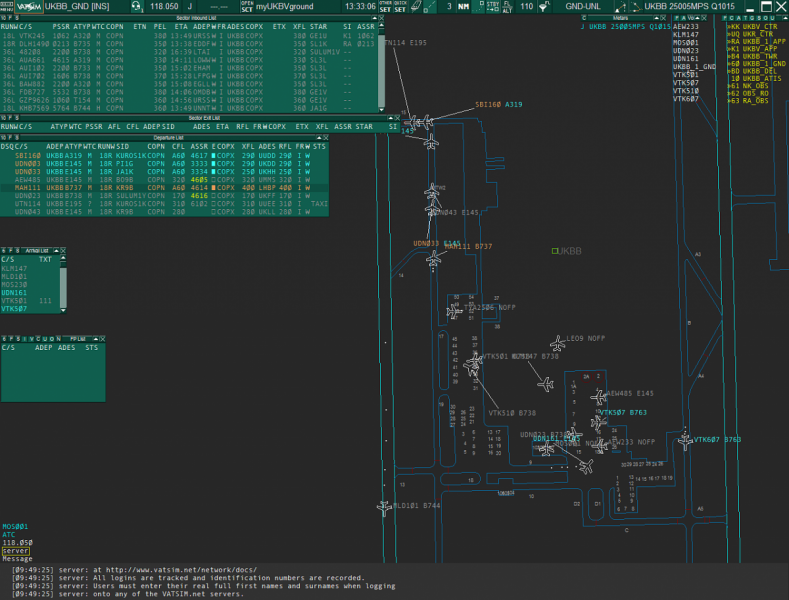This screenshot has width=789, height=600.
Task: Toggle clearance flag checkbox for MAH111
Action: [213, 188]
